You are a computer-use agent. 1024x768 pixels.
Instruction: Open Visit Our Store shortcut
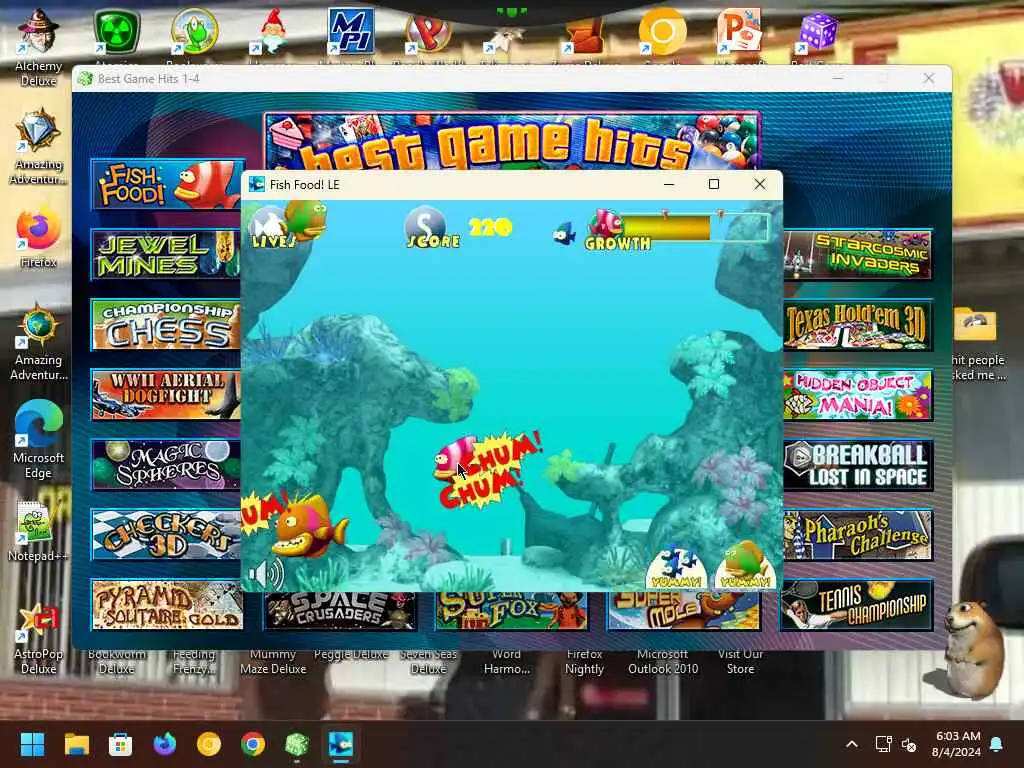(x=741, y=661)
